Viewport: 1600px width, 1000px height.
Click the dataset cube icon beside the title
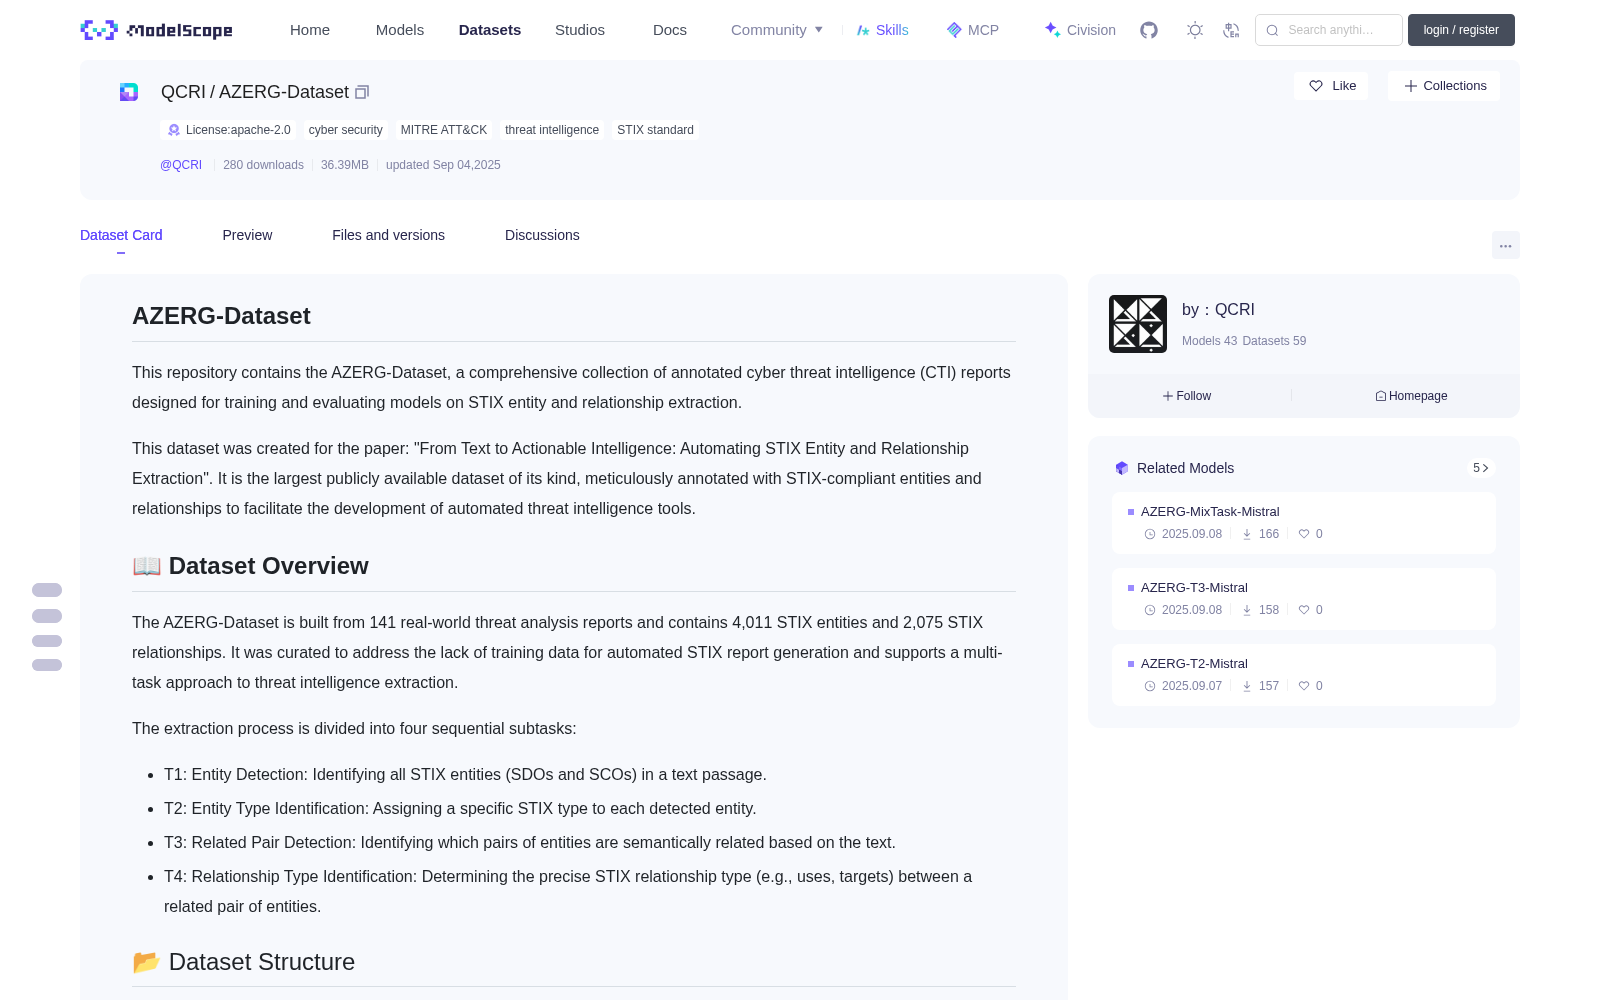(129, 92)
